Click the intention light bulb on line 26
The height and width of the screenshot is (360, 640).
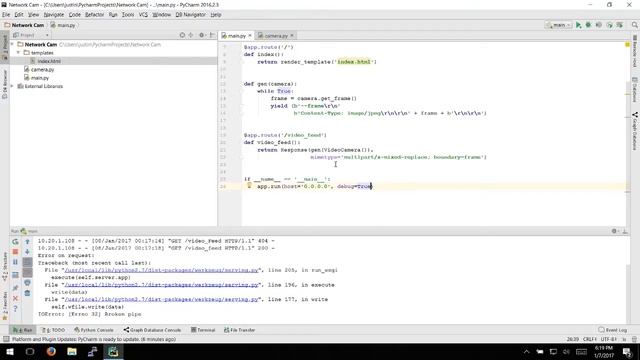click(x=249, y=186)
